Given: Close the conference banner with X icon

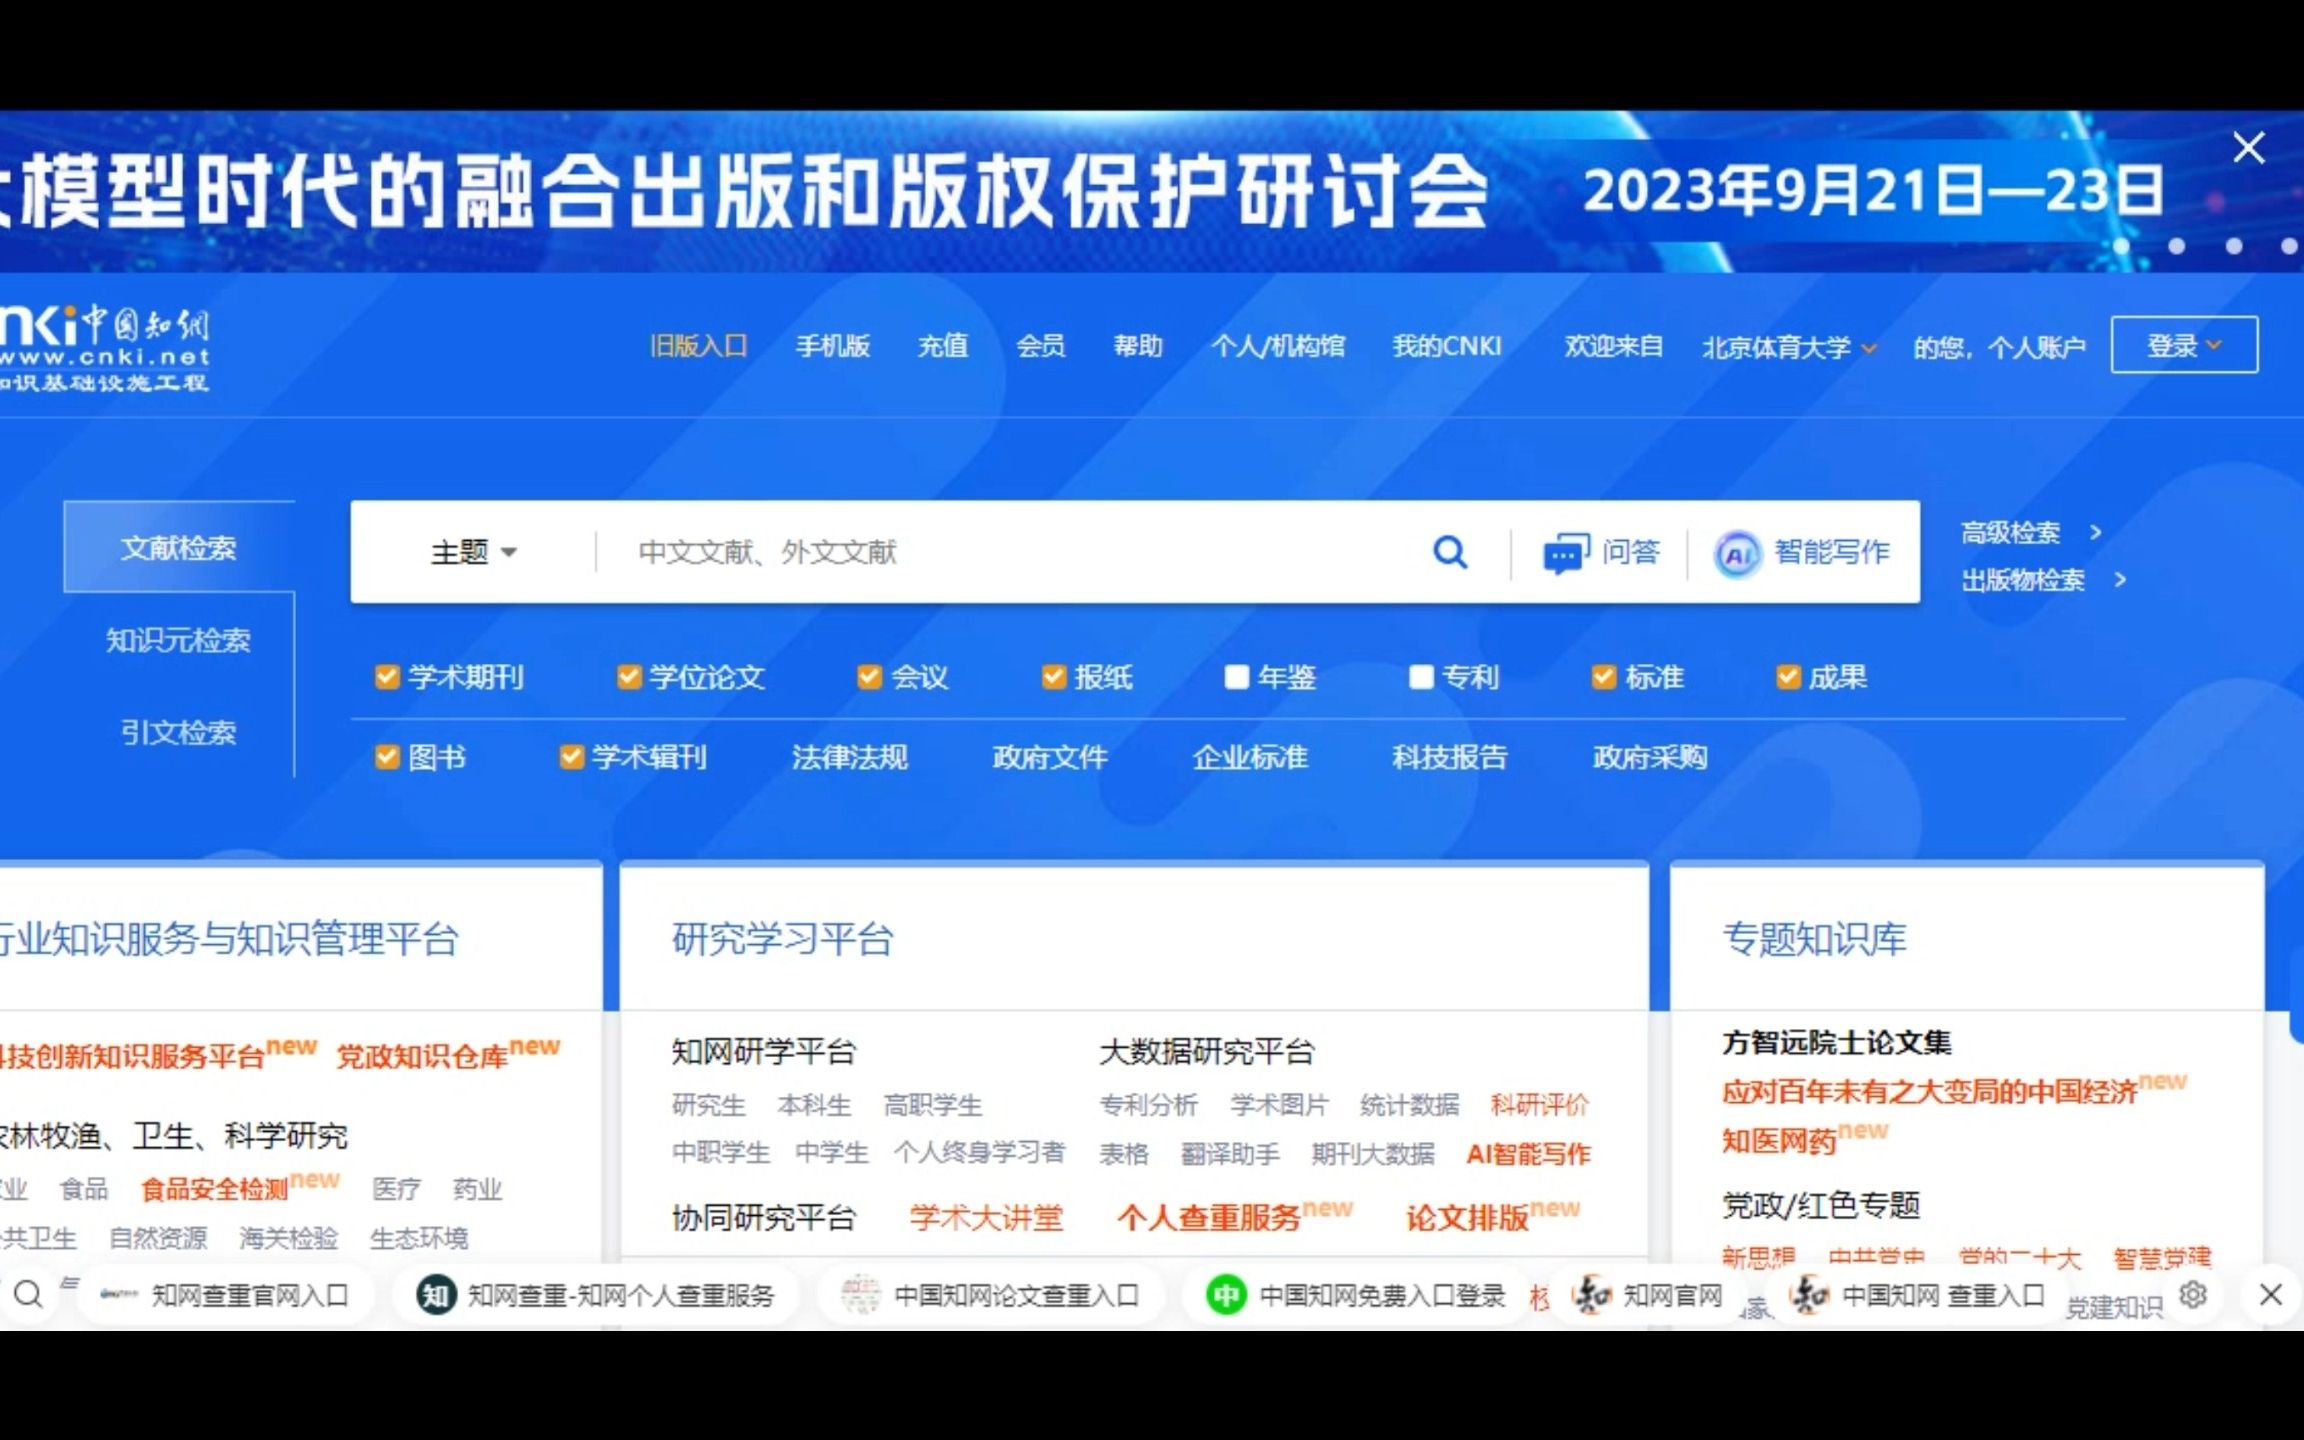Looking at the screenshot, I should click(2249, 148).
